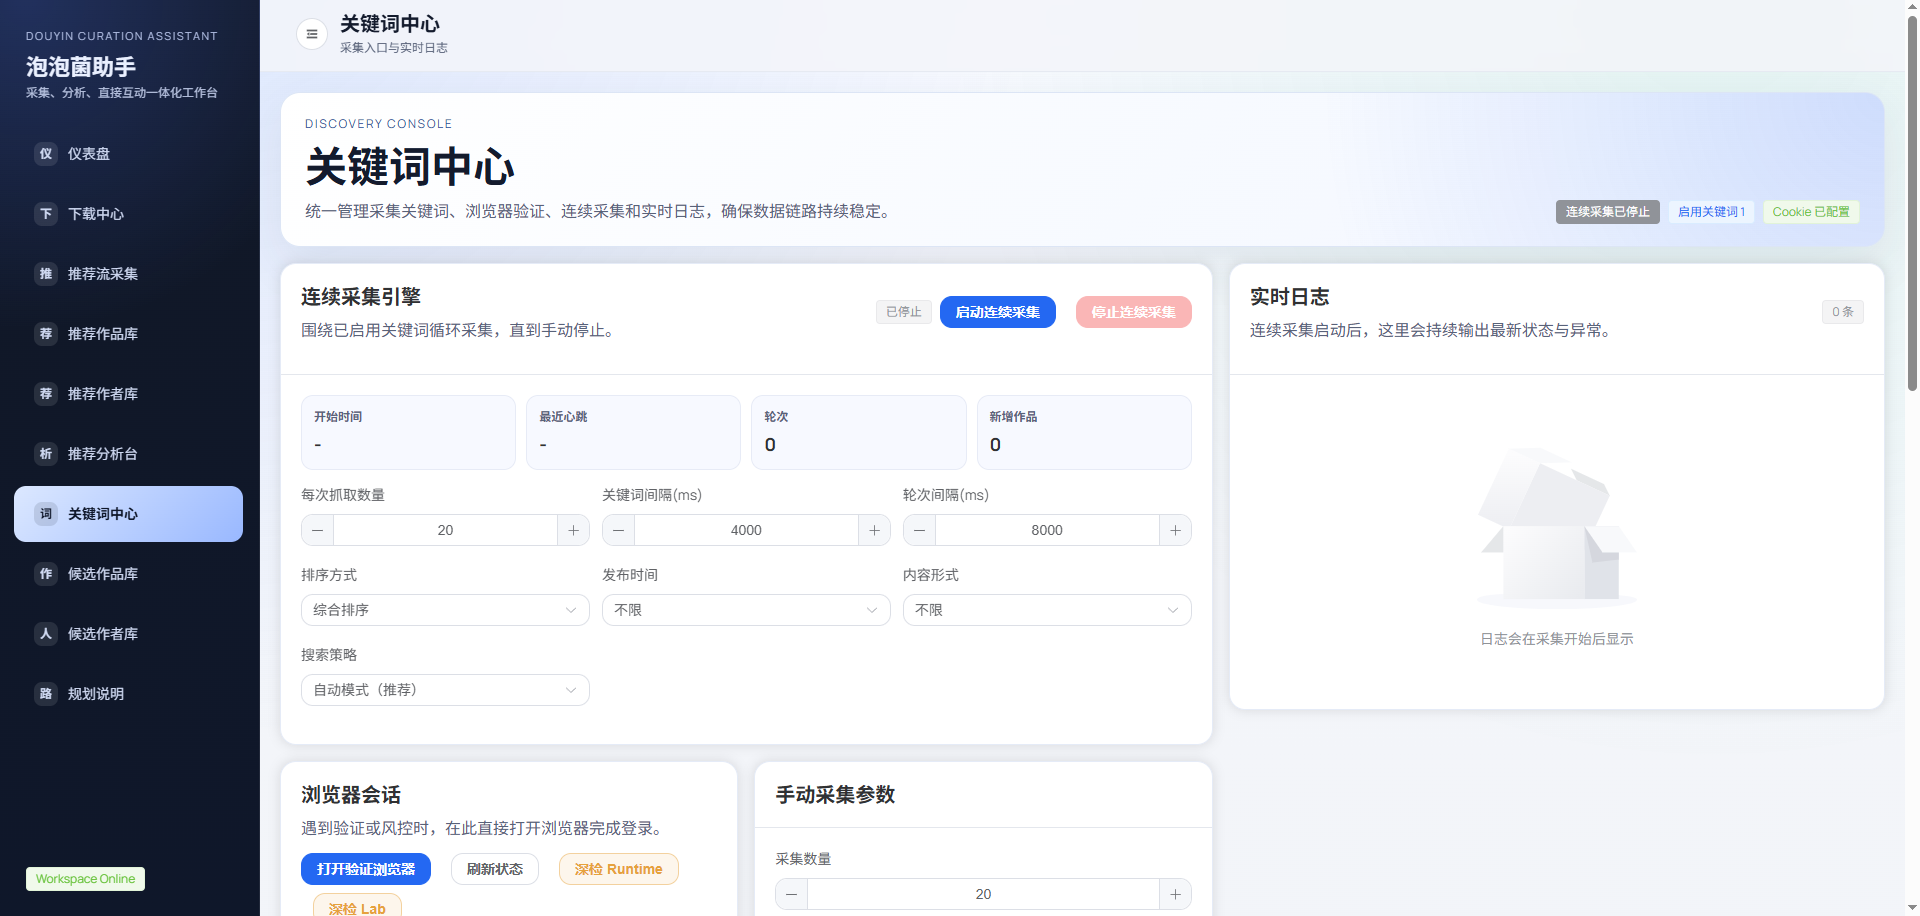Click the 轮次间隔 input showing 8000
Viewport: 1920px width, 916px height.
[x=1047, y=530]
